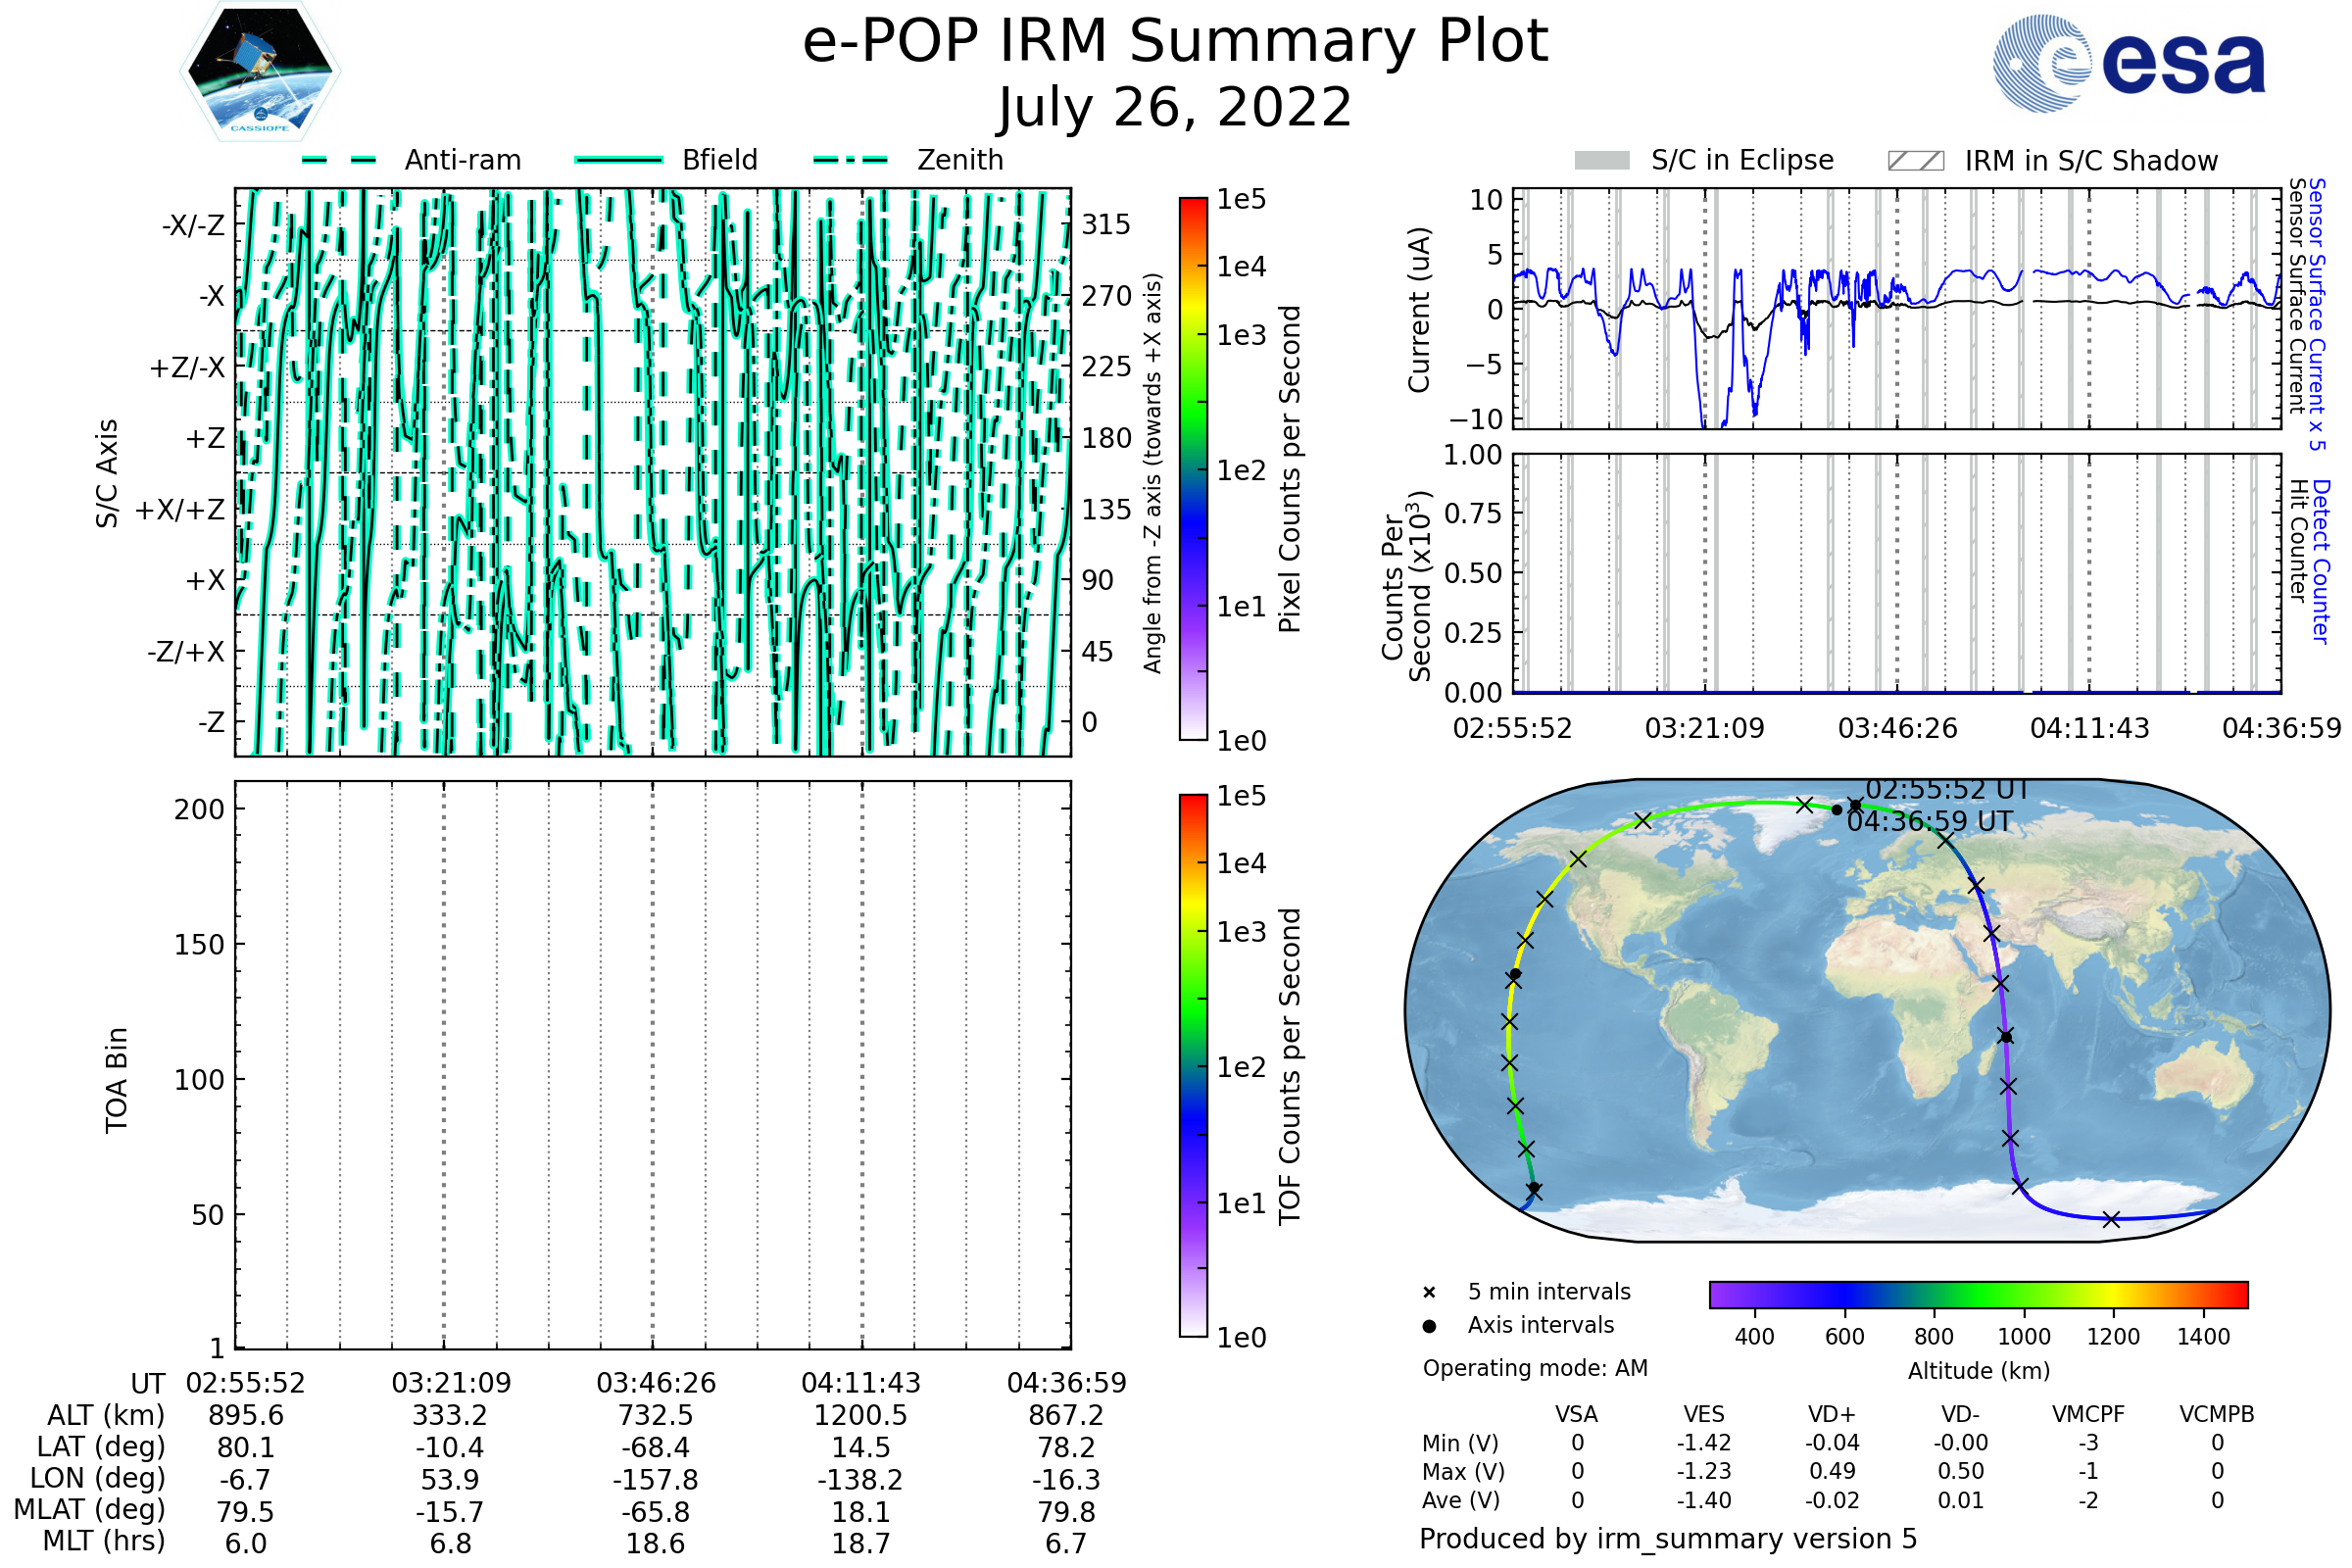Click the Operating mode: AM text
This screenshot has height=1568, width=2352.
point(1535,1368)
